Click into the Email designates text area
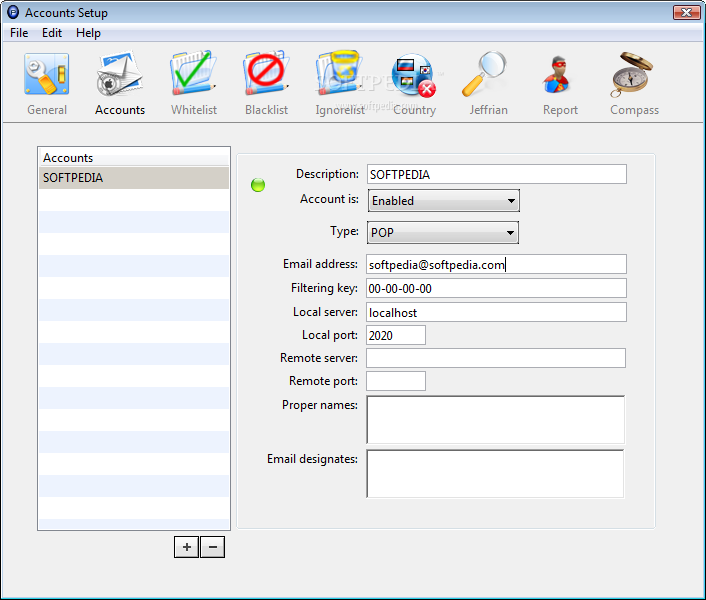The height and width of the screenshot is (600, 706). coord(495,474)
